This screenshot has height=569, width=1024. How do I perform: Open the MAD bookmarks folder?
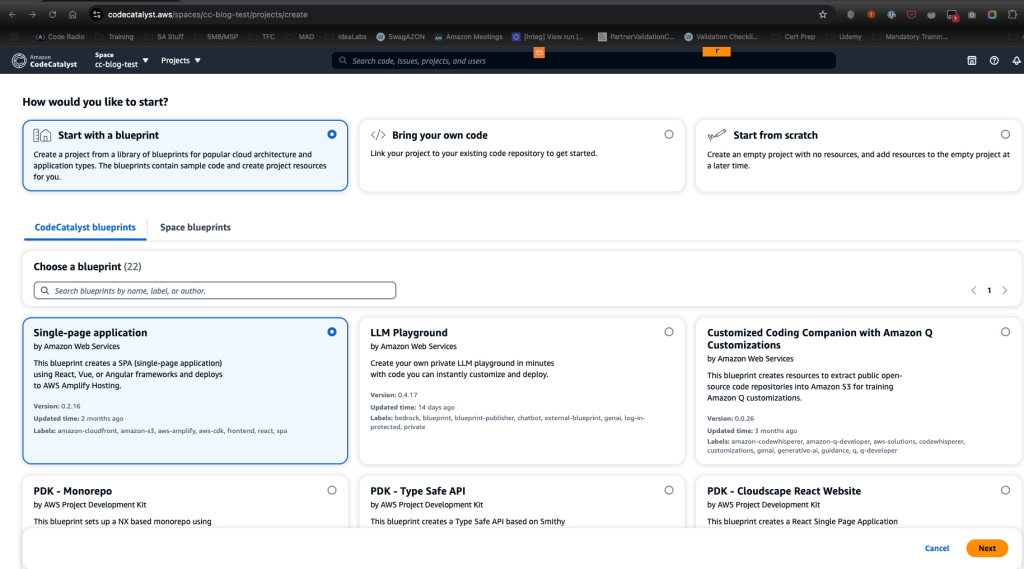[x=300, y=37]
